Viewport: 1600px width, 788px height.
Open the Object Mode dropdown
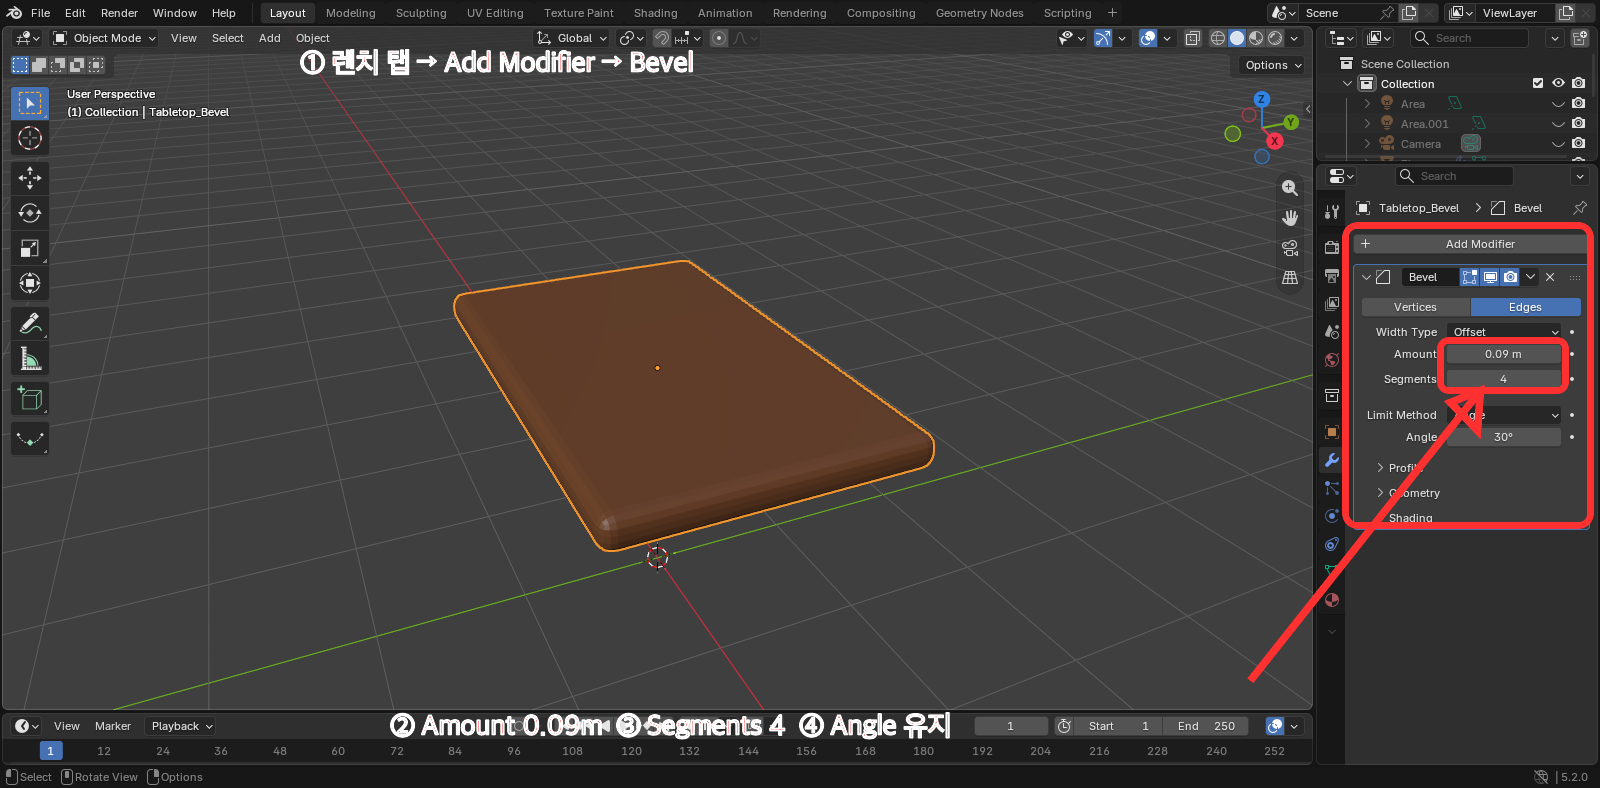[104, 38]
